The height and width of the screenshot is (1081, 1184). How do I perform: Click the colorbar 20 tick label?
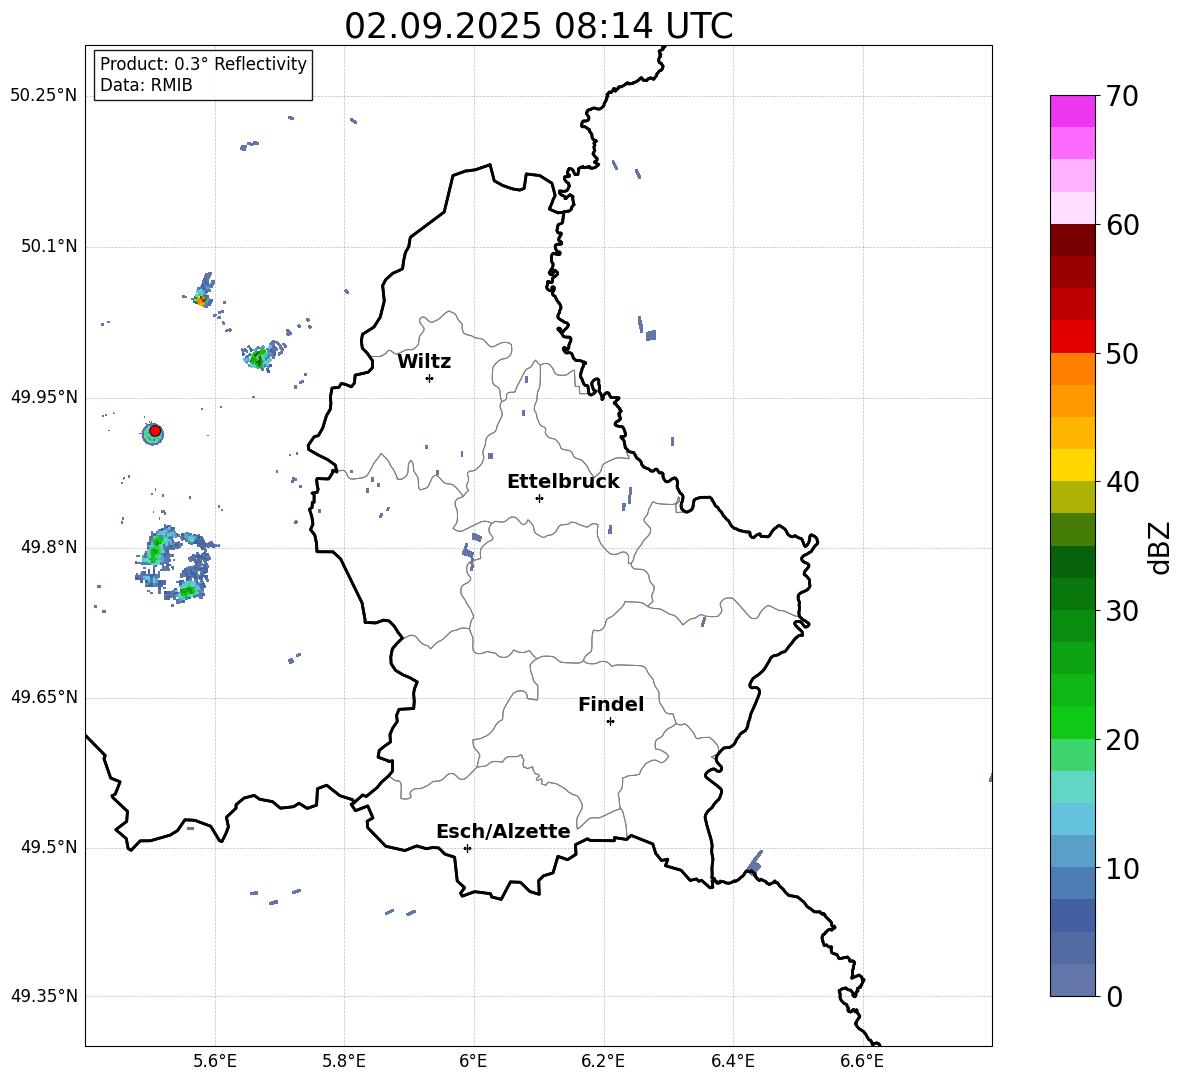[x=1122, y=740]
